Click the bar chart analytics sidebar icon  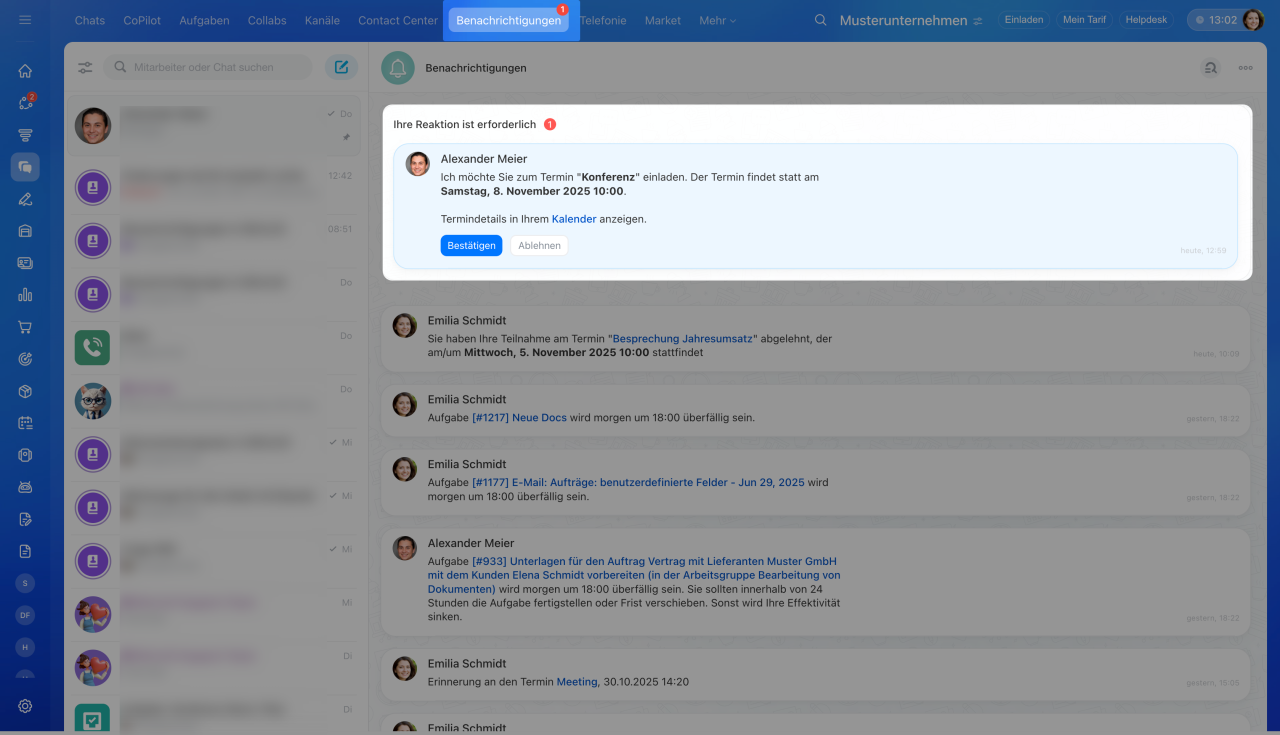point(25,295)
